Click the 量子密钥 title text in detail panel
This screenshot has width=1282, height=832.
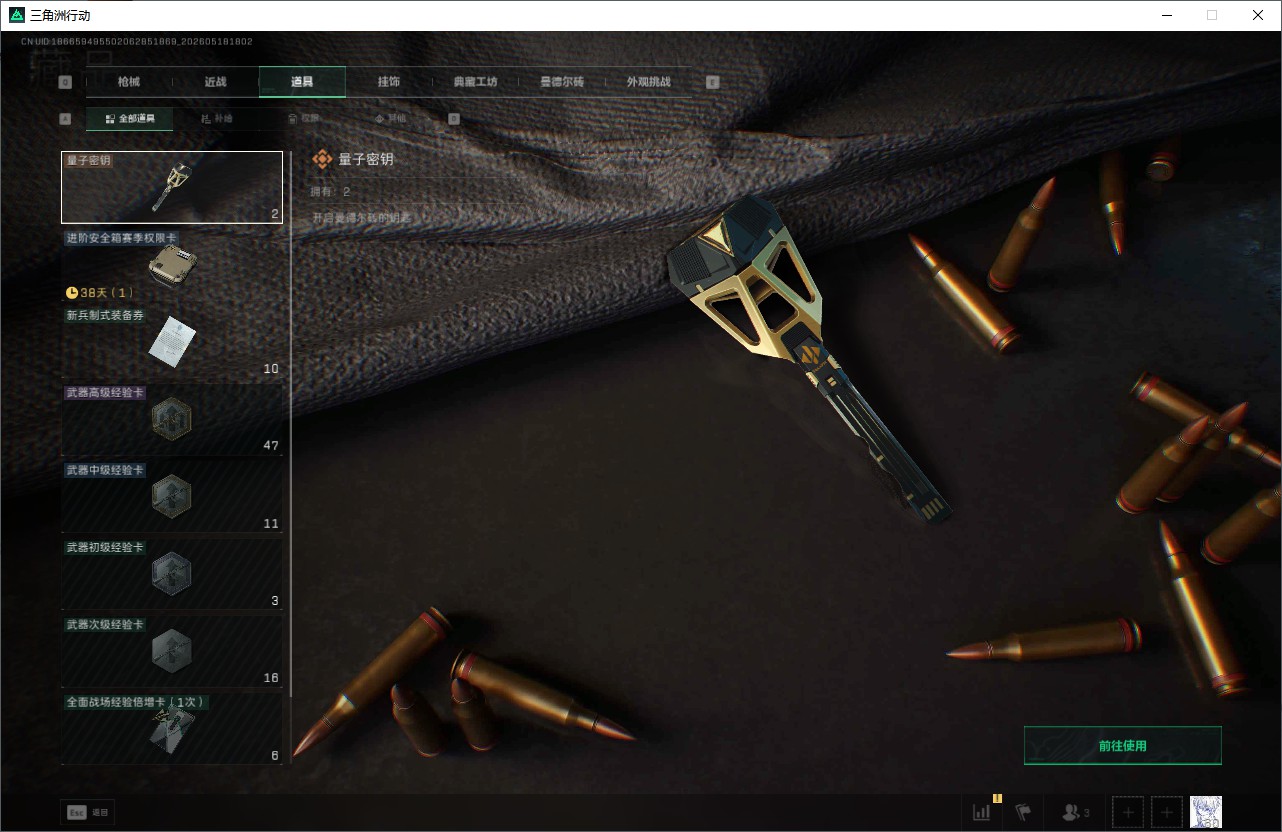pyautogui.click(x=366, y=159)
